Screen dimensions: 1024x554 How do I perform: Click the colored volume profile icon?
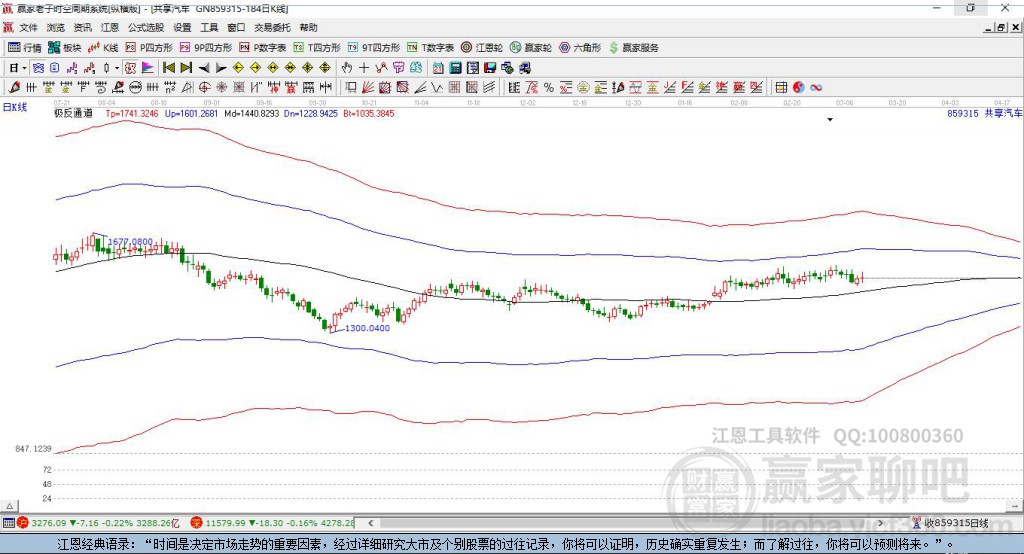pos(148,68)
